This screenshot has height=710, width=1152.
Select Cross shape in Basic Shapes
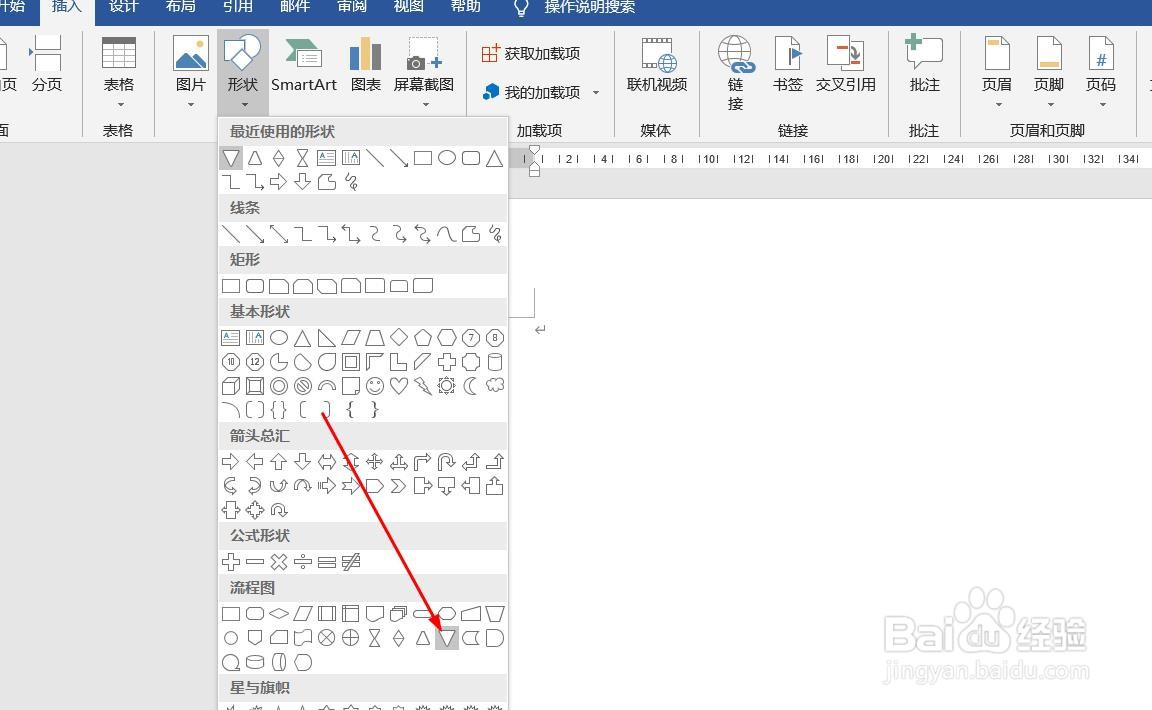[447, 362]
